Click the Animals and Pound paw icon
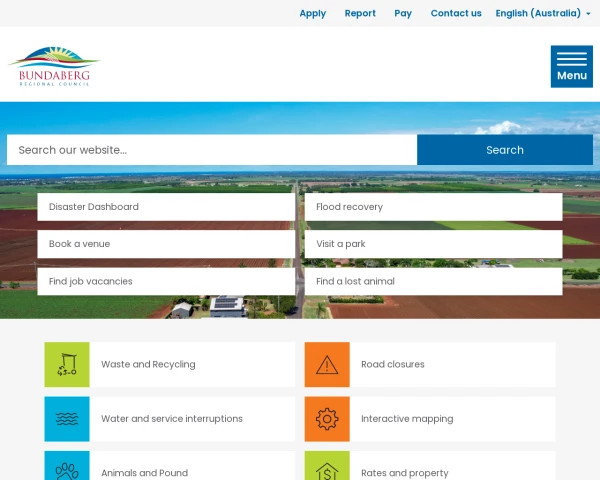The width and height of the screenshot is (600, 480). coord(67,466)
